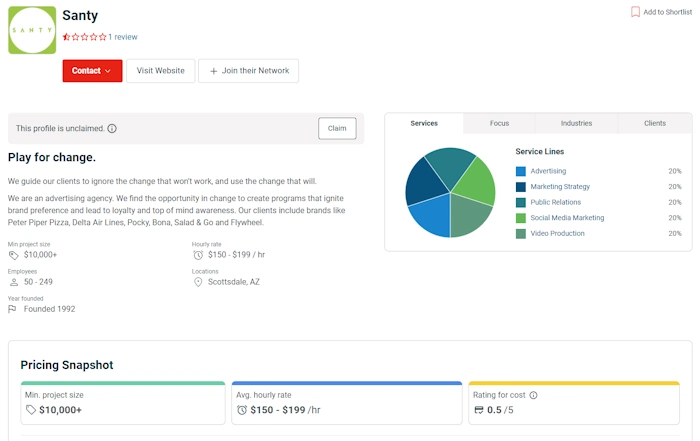
Task: Click the plus icon in Join their Network
Action: tap(213, 71)
